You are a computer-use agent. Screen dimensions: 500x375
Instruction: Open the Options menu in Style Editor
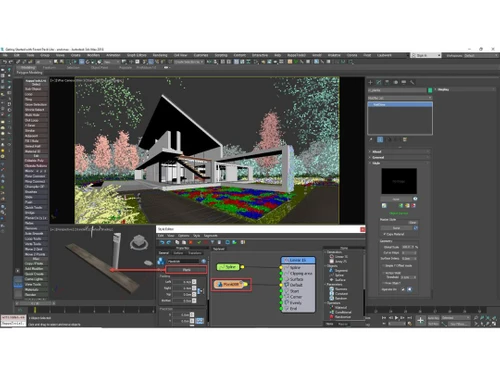[184, 236]
